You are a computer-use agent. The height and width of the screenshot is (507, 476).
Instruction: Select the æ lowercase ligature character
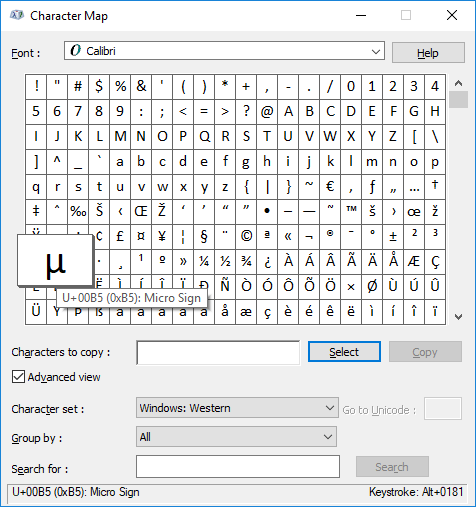pos(246,311)
